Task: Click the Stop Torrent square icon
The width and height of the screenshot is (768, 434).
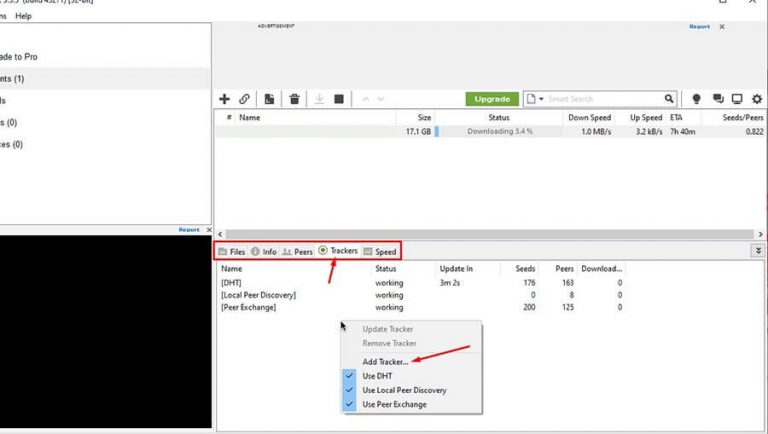Action: (339, 99)
